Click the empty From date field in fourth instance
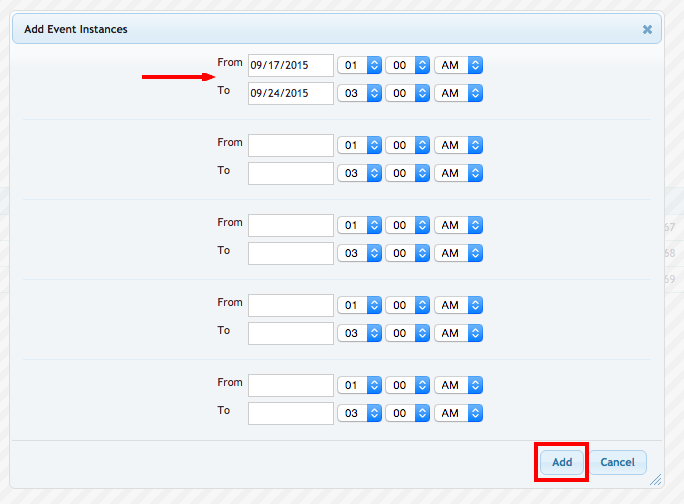 [291, 305]
